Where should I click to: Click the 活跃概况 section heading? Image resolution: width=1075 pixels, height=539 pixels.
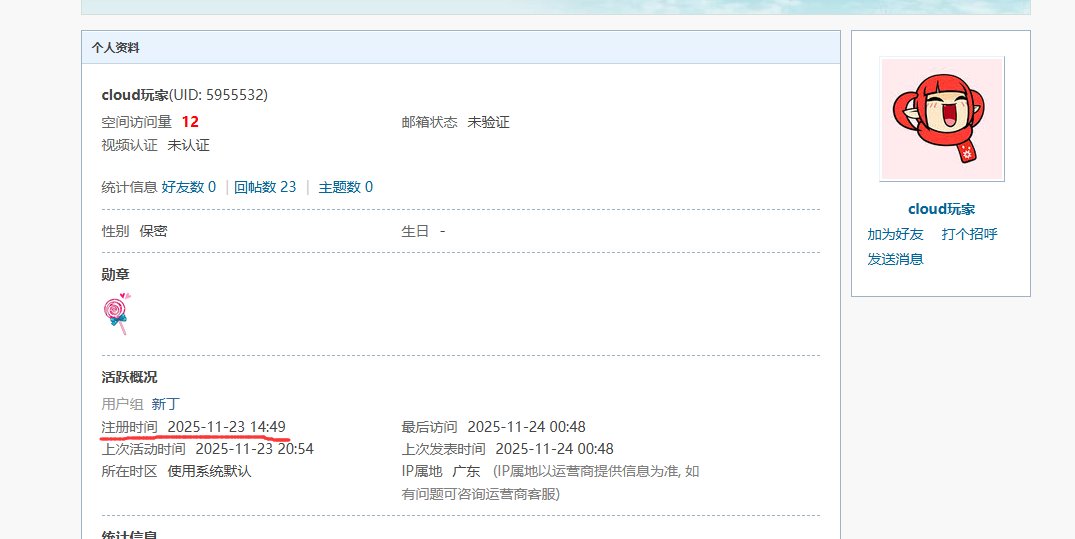click(129, 377)
